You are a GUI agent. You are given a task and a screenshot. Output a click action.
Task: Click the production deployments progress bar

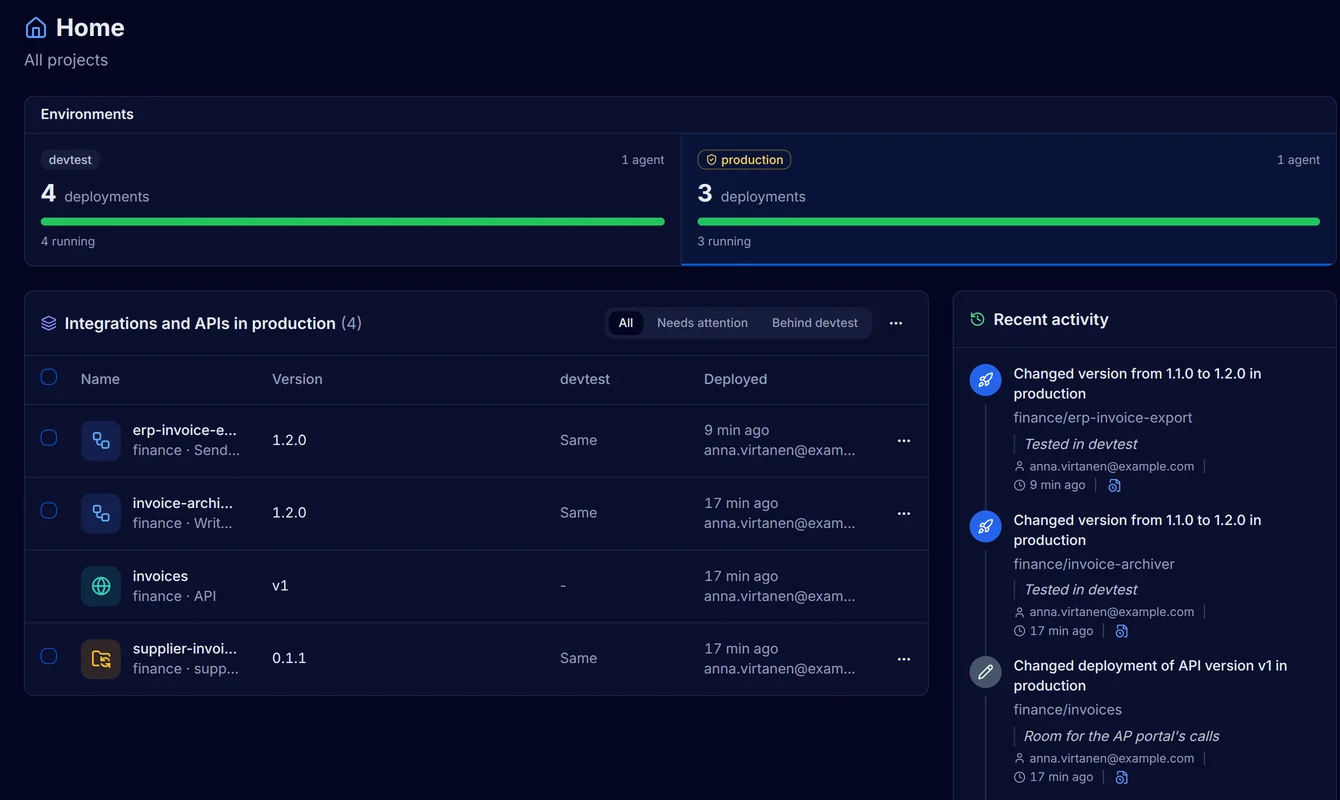click(1008, 221)
